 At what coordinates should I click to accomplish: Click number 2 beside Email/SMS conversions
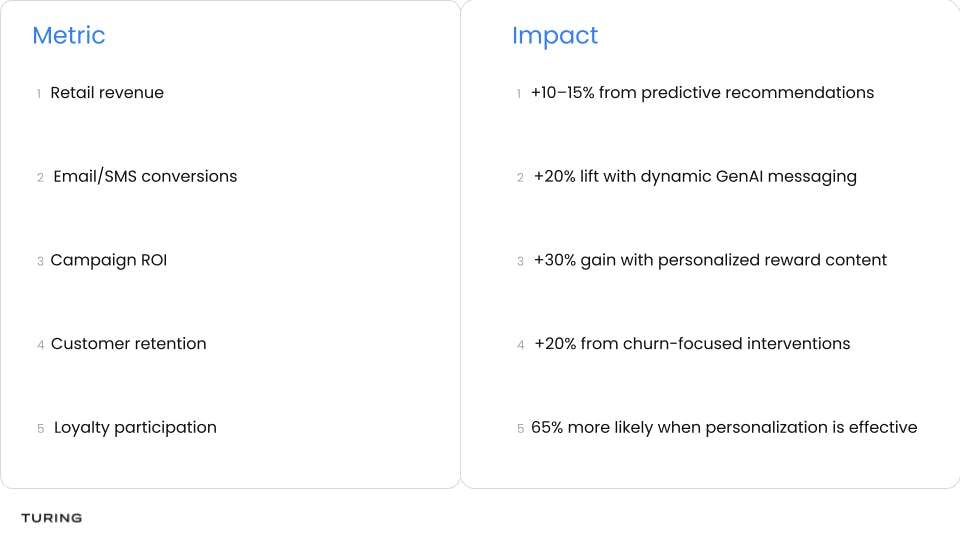click(x=40, y=178)
